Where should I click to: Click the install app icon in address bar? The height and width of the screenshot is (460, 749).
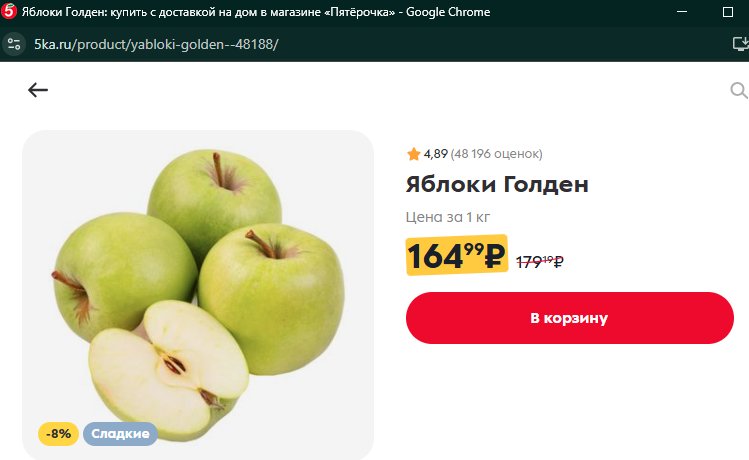click(740, 44)
